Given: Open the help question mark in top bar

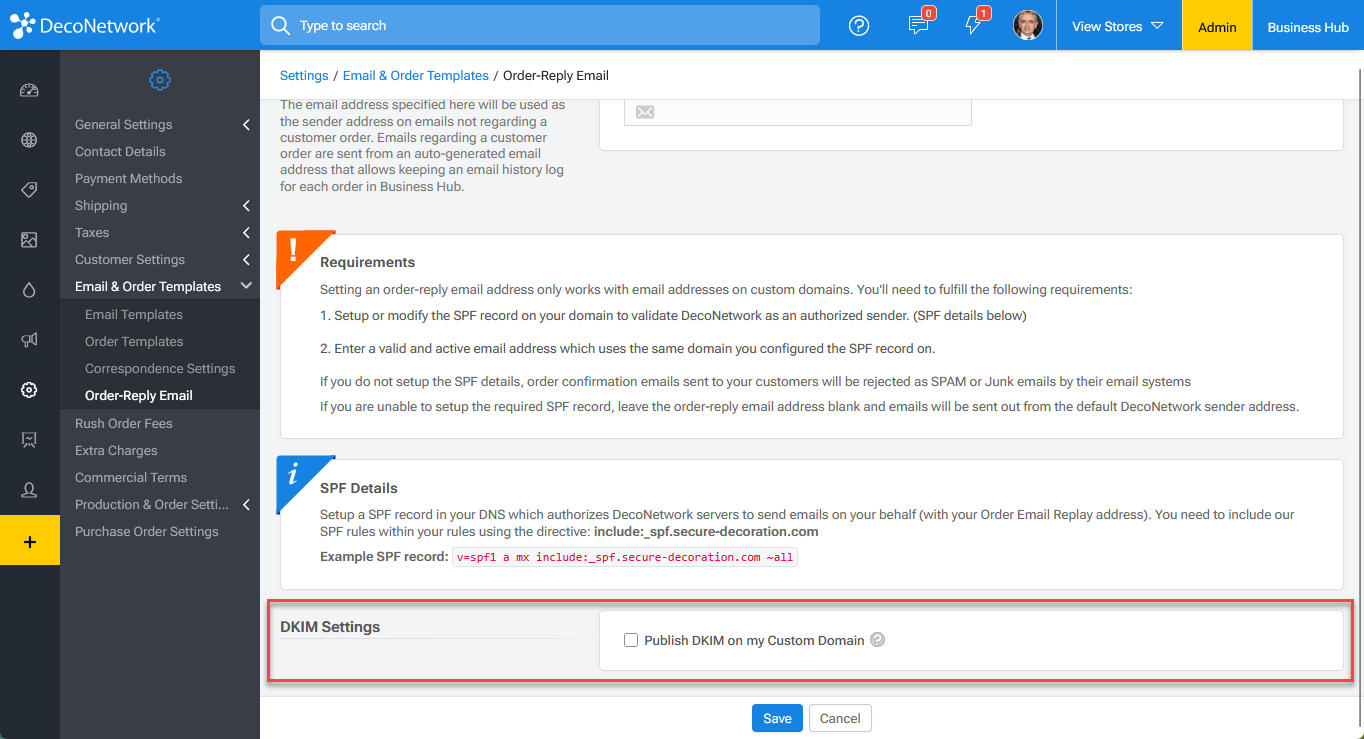Looking at the screenshot, I should click(858, 25).
